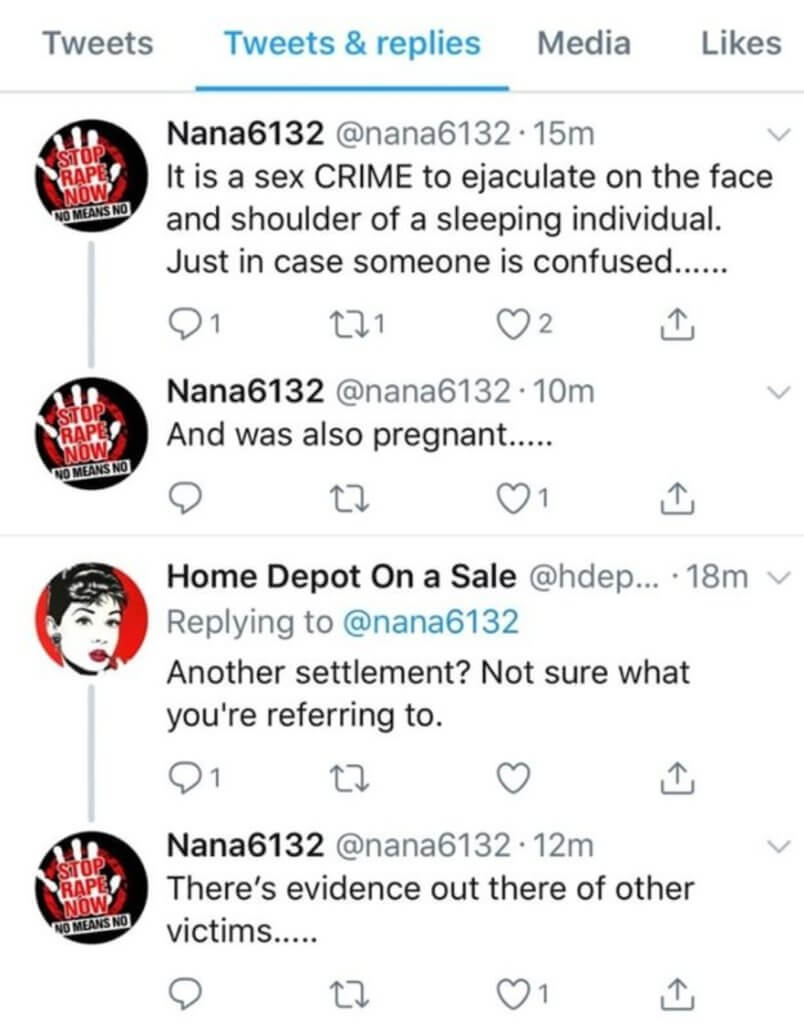Open the @nana6132 mention link in the reply
This screenshot has height=1024, width=804.
point(430,622)
